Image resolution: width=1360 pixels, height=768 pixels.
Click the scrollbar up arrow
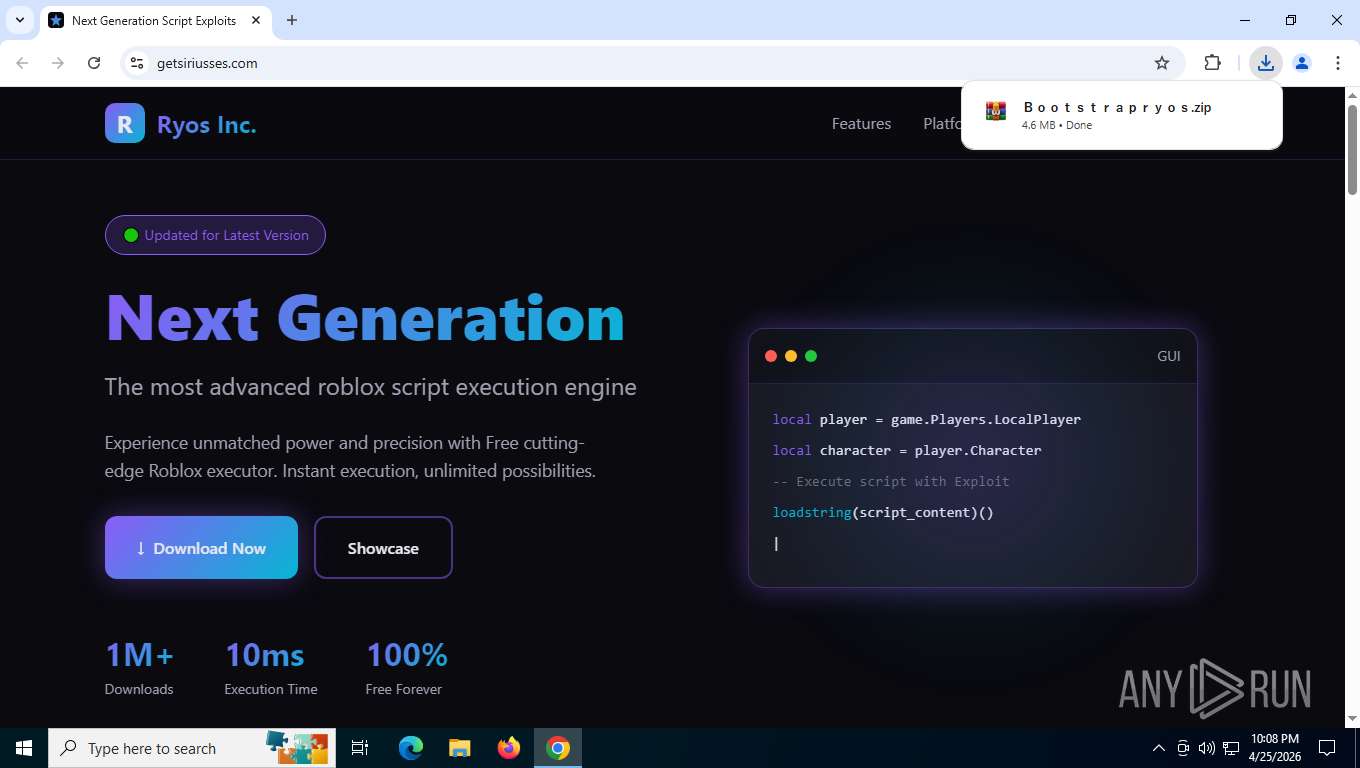[x=1352, y=95]
